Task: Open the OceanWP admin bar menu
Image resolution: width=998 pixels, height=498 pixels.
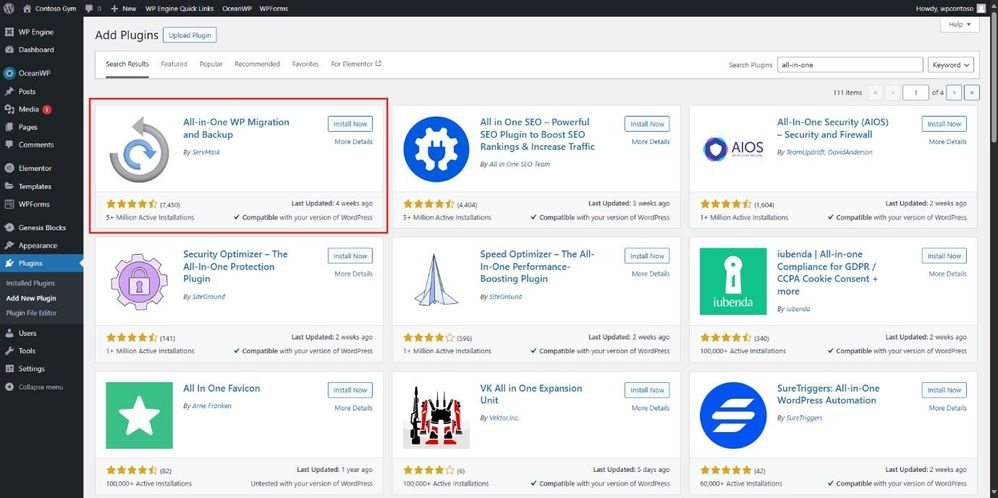Action: tap(235, 9)
